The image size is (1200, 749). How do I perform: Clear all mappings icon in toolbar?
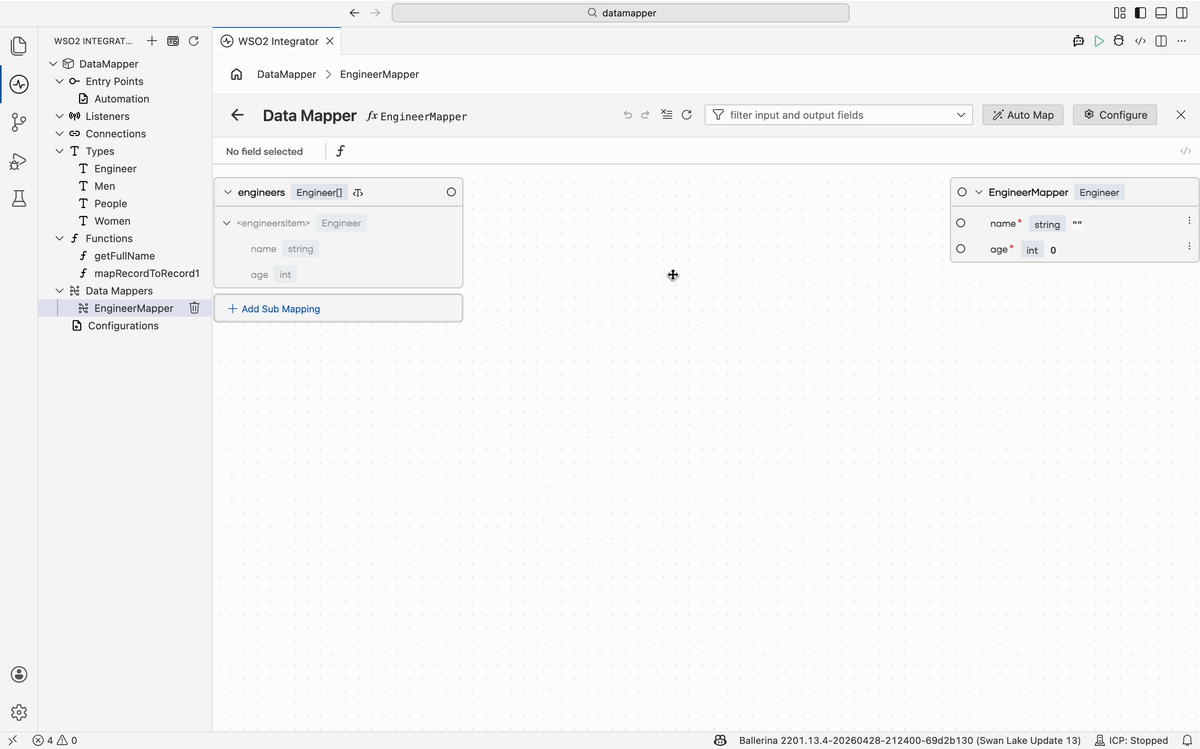pyautogui.click(x=667, y=115)
